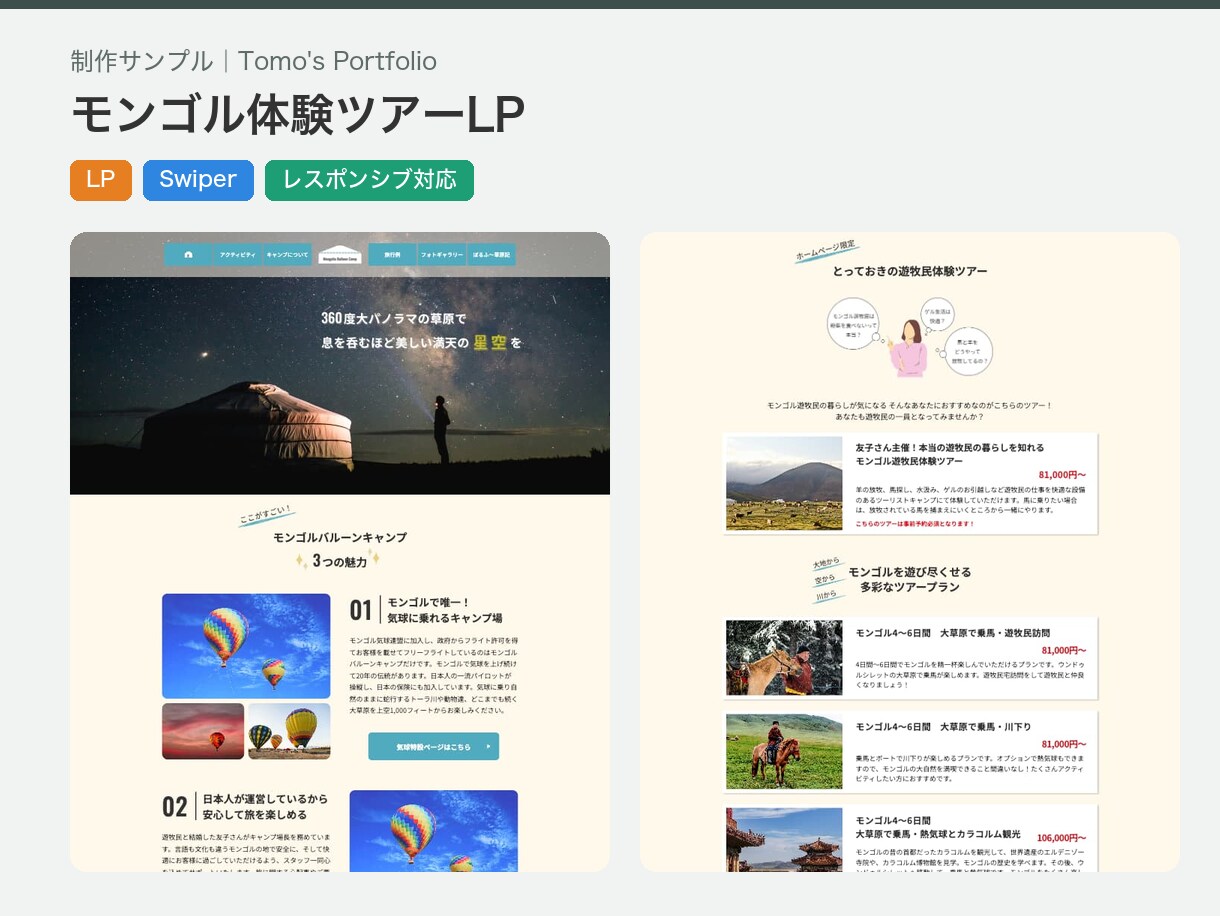This screenshot has height=916, width=1220.
Task: Open the アクティビティ nav item
Action: (237, 255)
